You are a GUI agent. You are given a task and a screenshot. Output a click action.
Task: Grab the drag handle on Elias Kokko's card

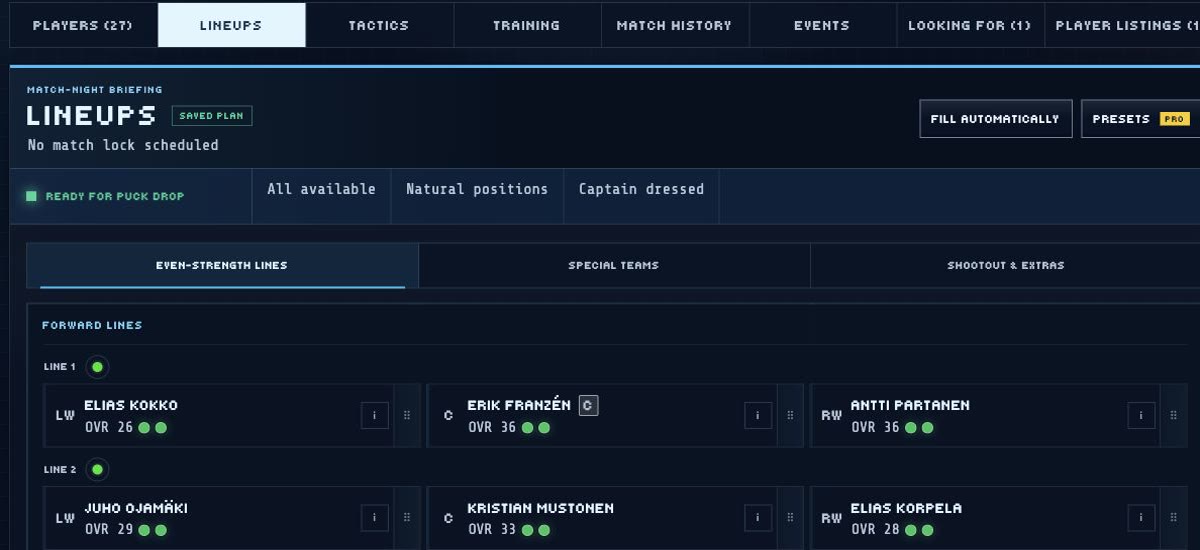(x=407, y=416)
